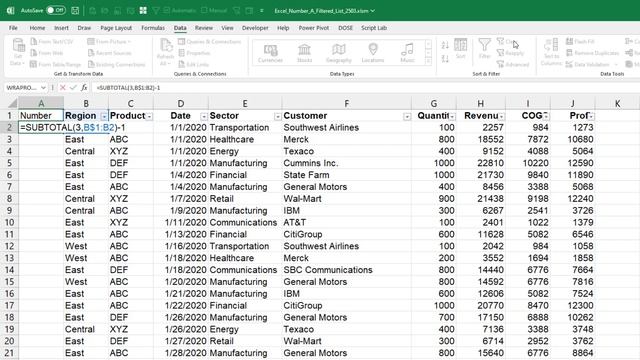The image size is (640, 360).
Task: Open the Sector filter dropdown
Action: (277, 117)
